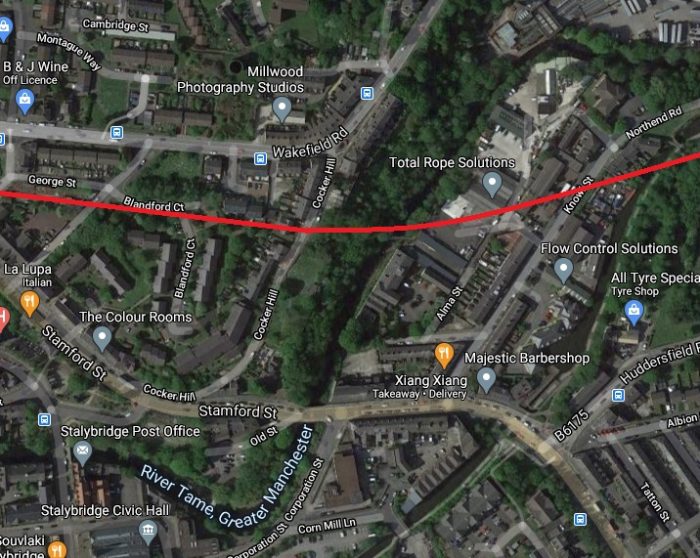Select the Stalybridge Post Office mail icon
The image size is (700, 558).
(x=82, y=452)
